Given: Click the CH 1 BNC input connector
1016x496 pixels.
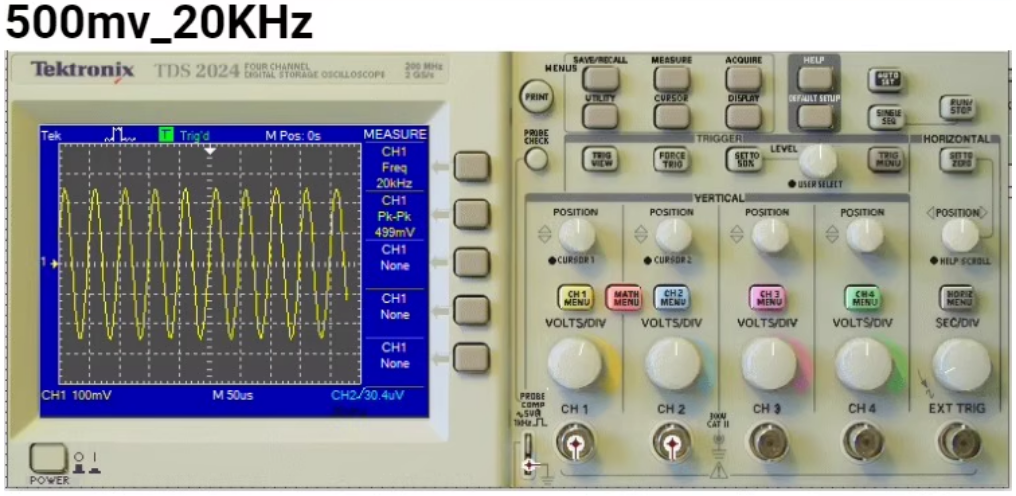Looking at the screenshot, I should point(575,441).
